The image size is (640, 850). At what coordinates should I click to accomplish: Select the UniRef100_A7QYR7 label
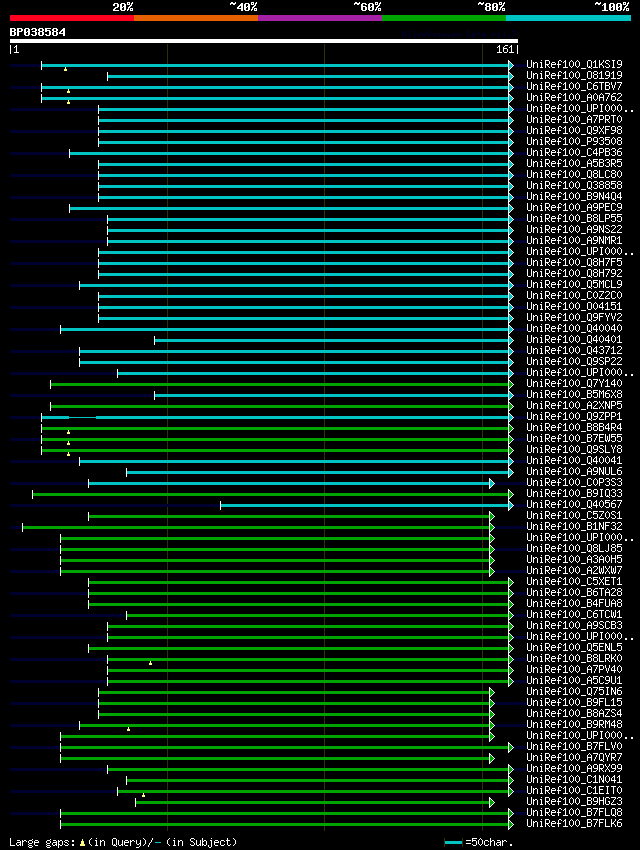click(x=574, y=757)
